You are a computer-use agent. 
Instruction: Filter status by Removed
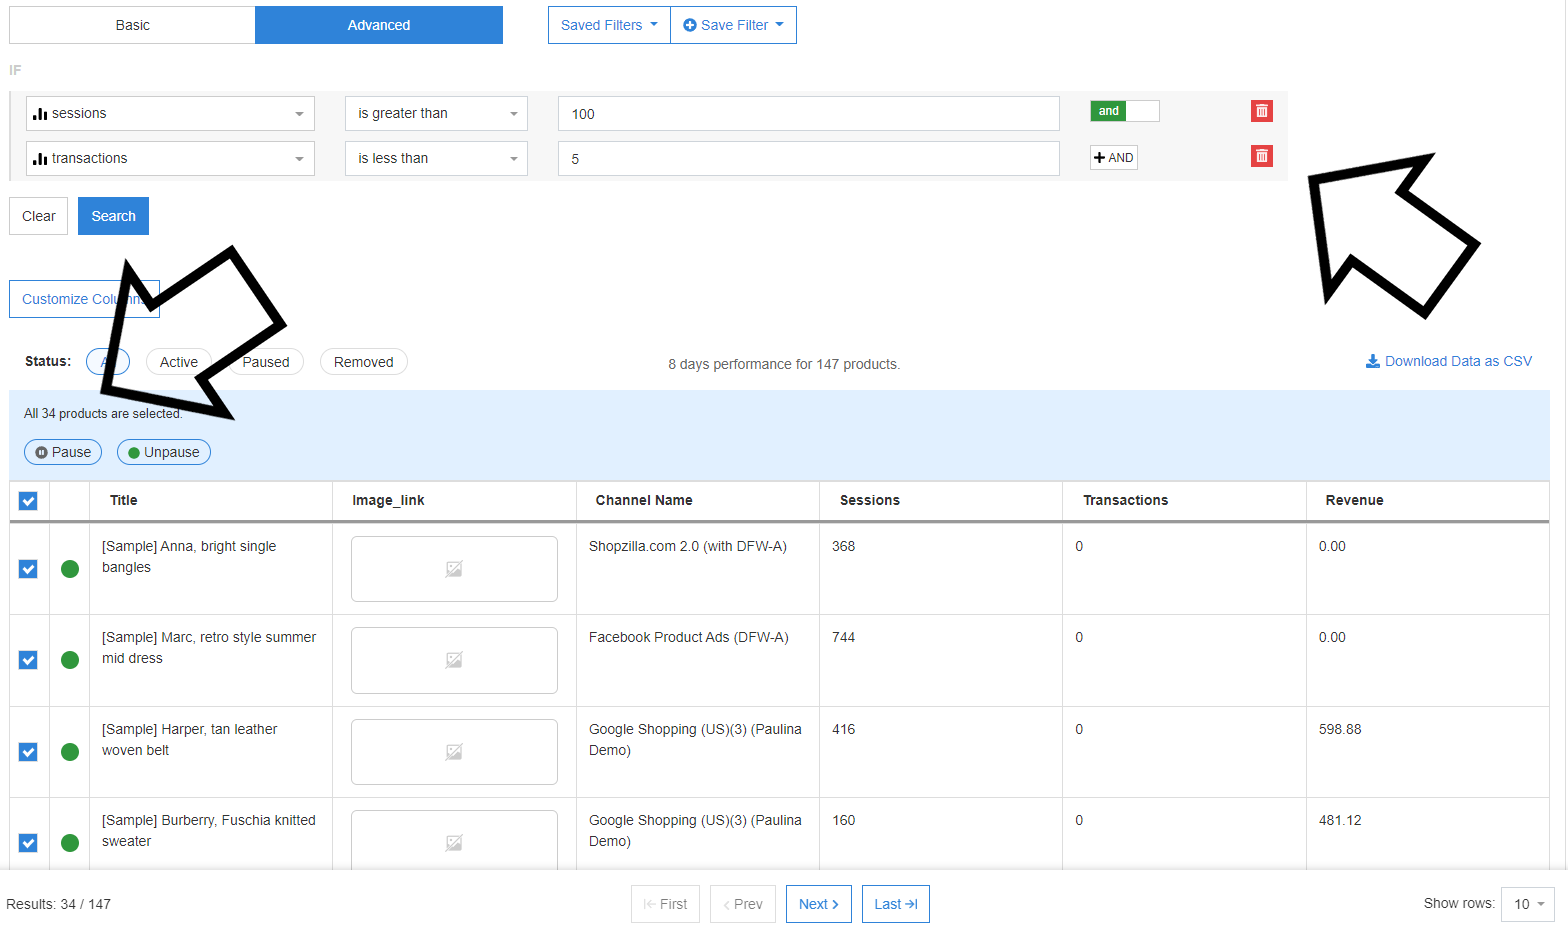click(x=364, y=362)
